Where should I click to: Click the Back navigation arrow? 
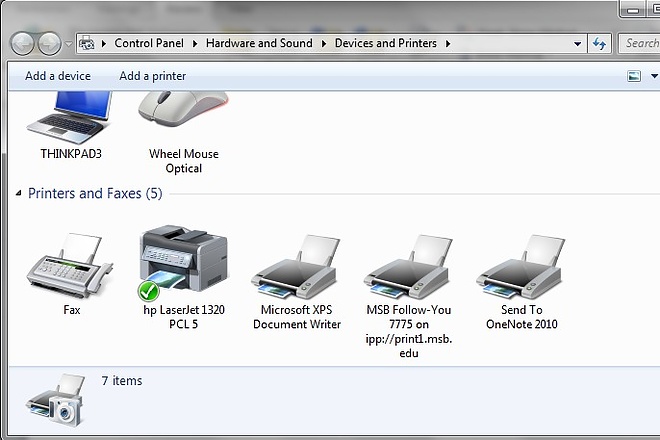tap(22, 43)
